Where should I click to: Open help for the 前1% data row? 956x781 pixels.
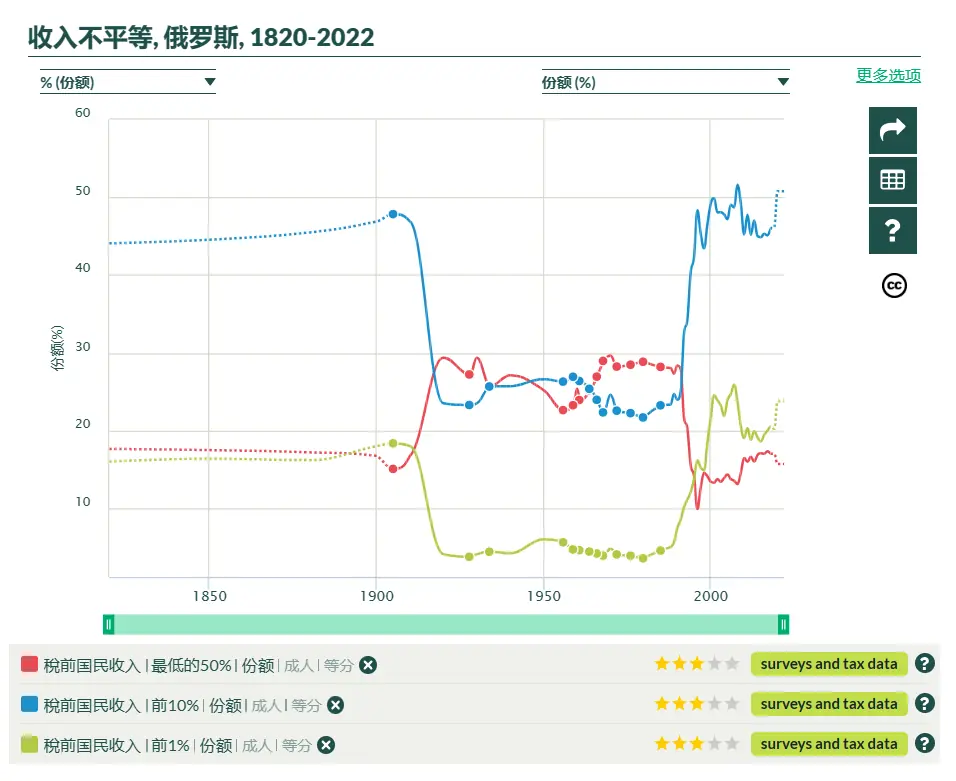(924, 744)
